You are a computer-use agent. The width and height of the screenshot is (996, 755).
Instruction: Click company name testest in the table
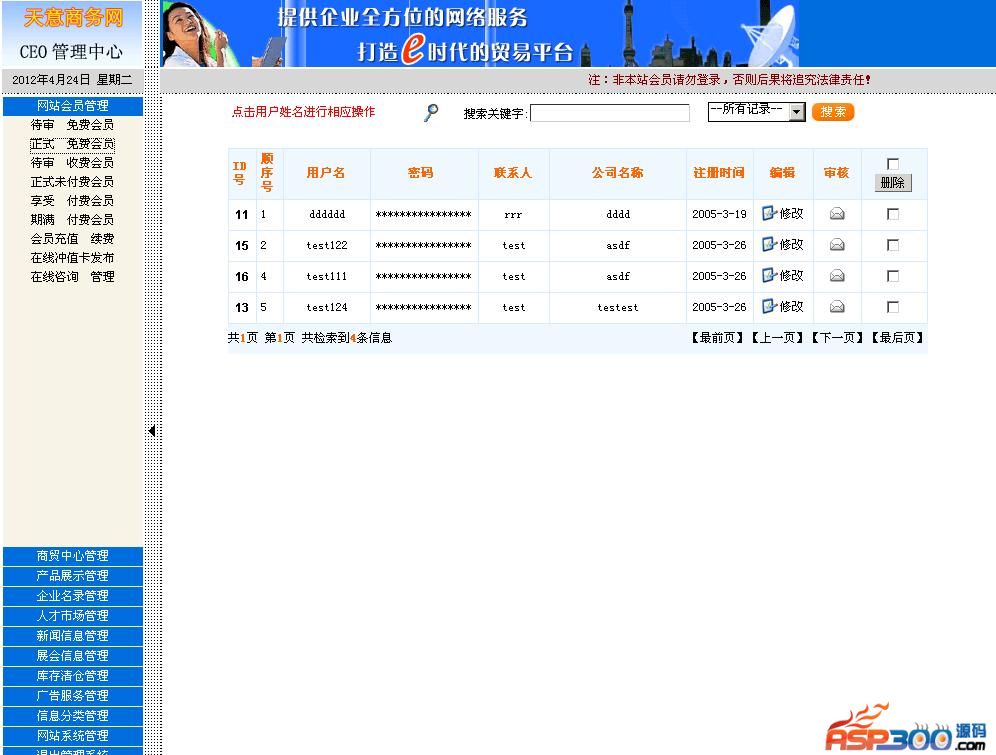coord(618,308)
